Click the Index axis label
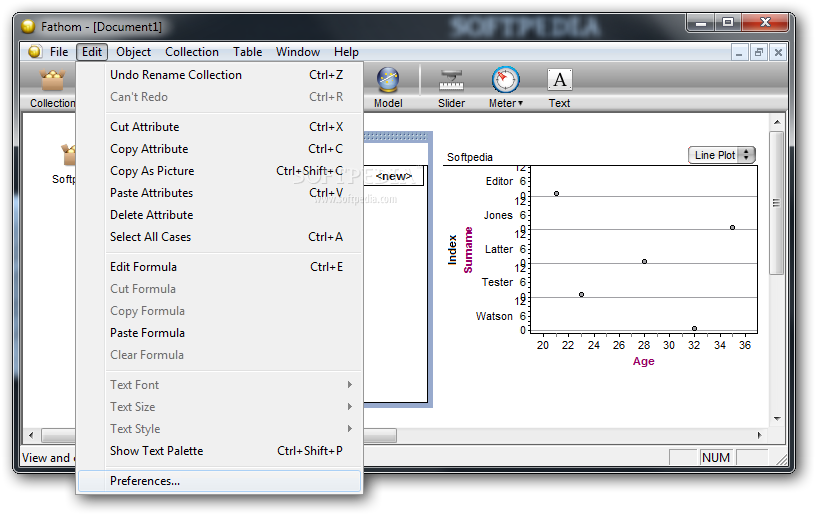The width and height of the screenshot is (816, 515). click(x=452, y=250)
